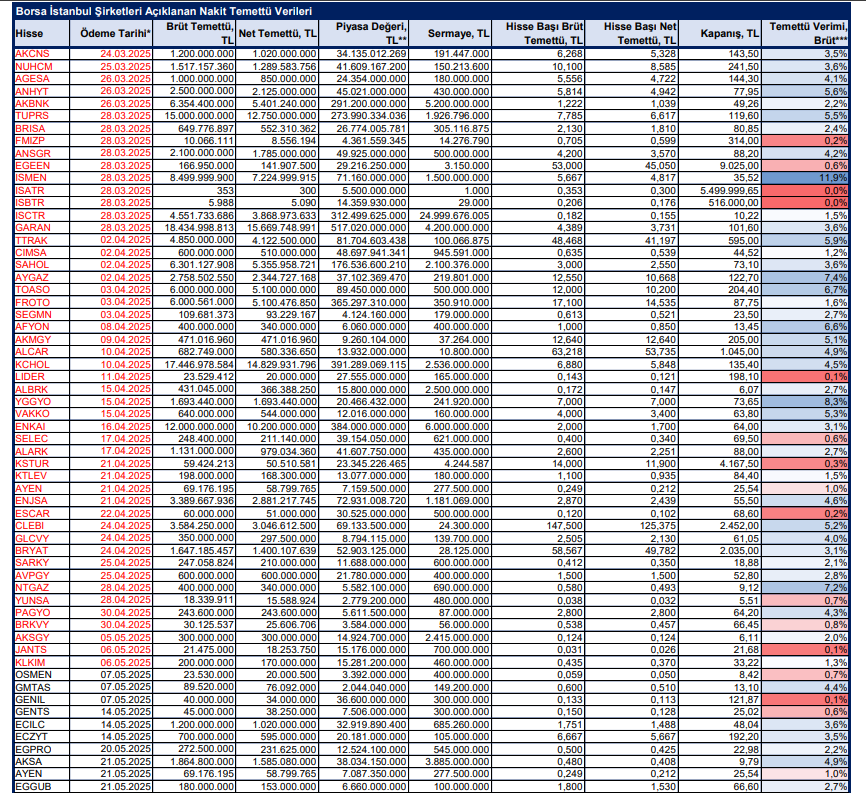Click the 7,2% yield cell for NTGAZ
This screenshot has width=866, height=793.
click(805, 588)
